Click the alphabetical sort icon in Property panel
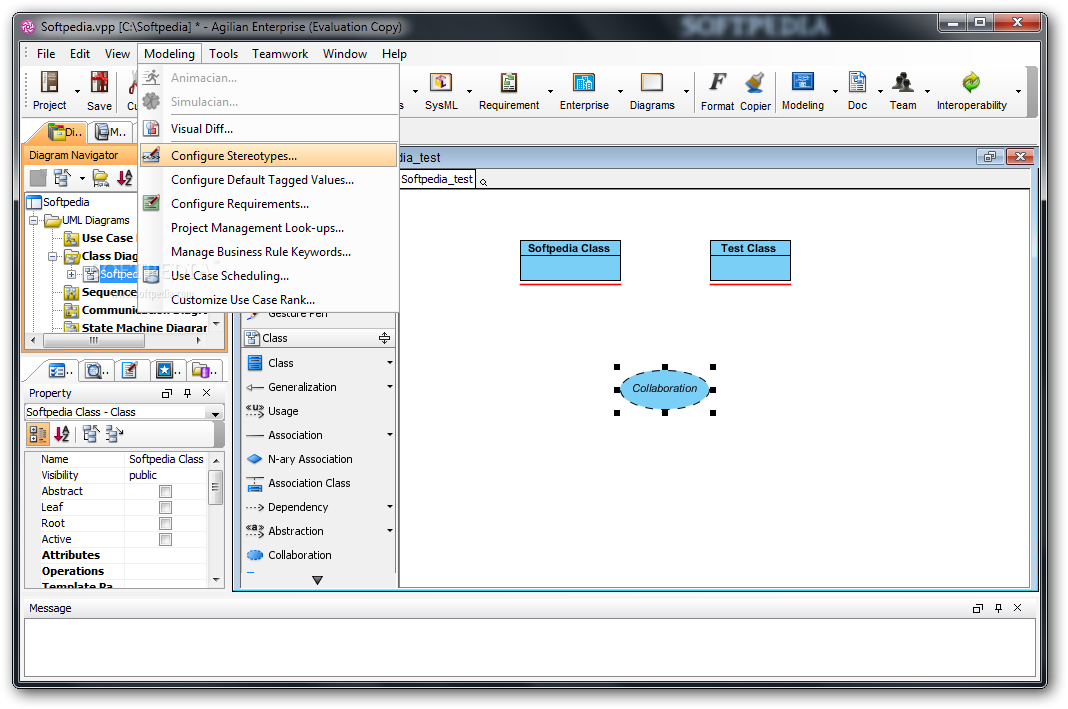 click(x=62, y=434)
